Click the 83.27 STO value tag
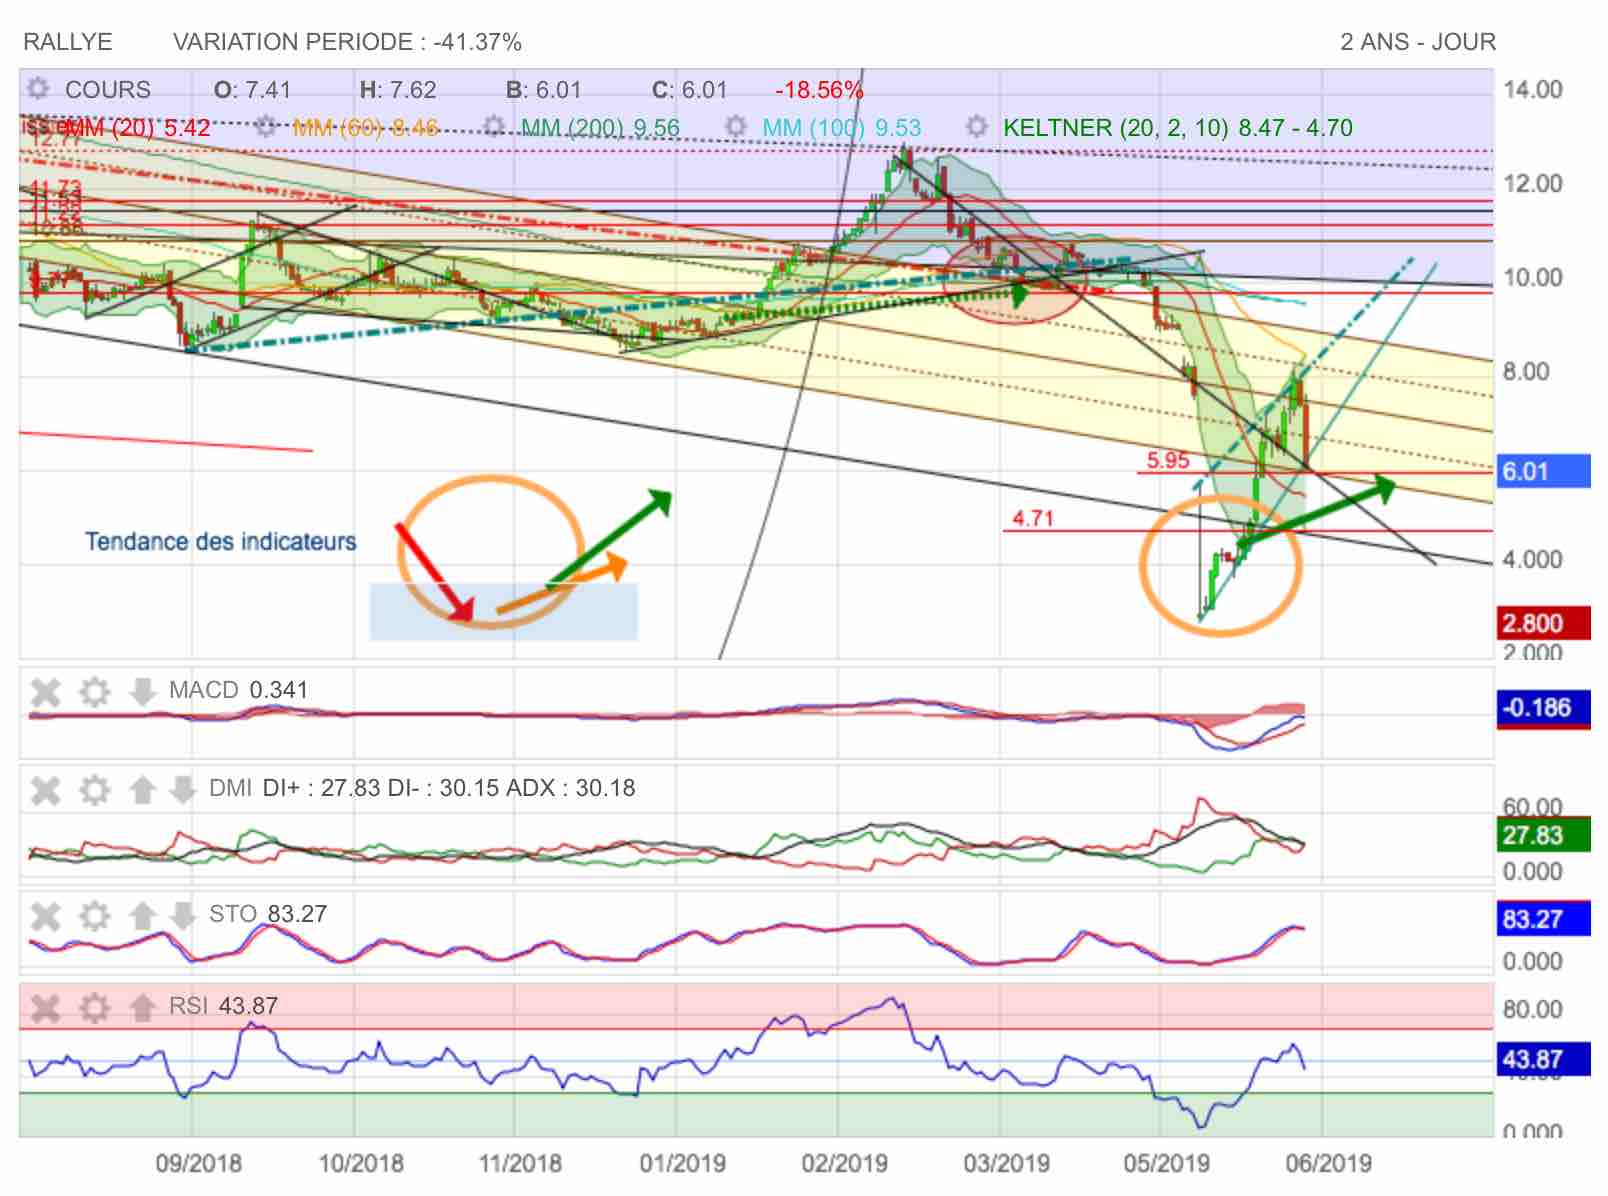This screenshot has width=1608, height=1196. click(1543, 919)
